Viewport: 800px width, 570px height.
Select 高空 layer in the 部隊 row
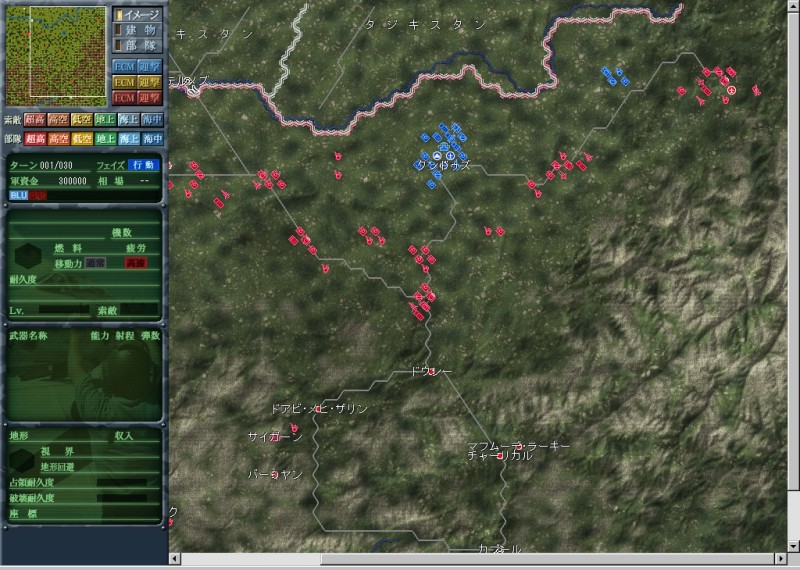click(x=58, y=138)
